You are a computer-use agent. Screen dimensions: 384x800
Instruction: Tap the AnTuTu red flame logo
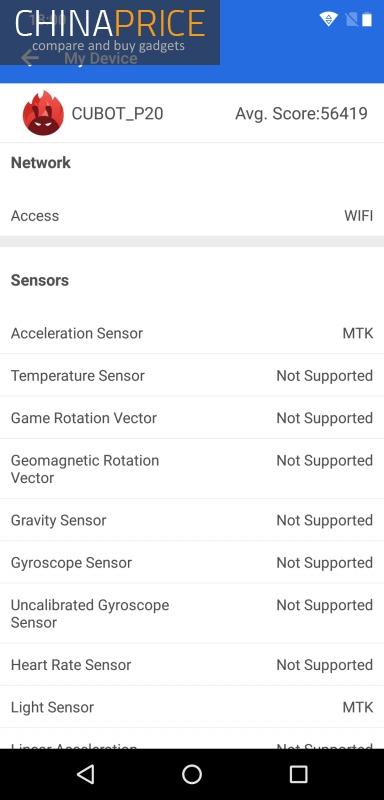pos(43,113)
